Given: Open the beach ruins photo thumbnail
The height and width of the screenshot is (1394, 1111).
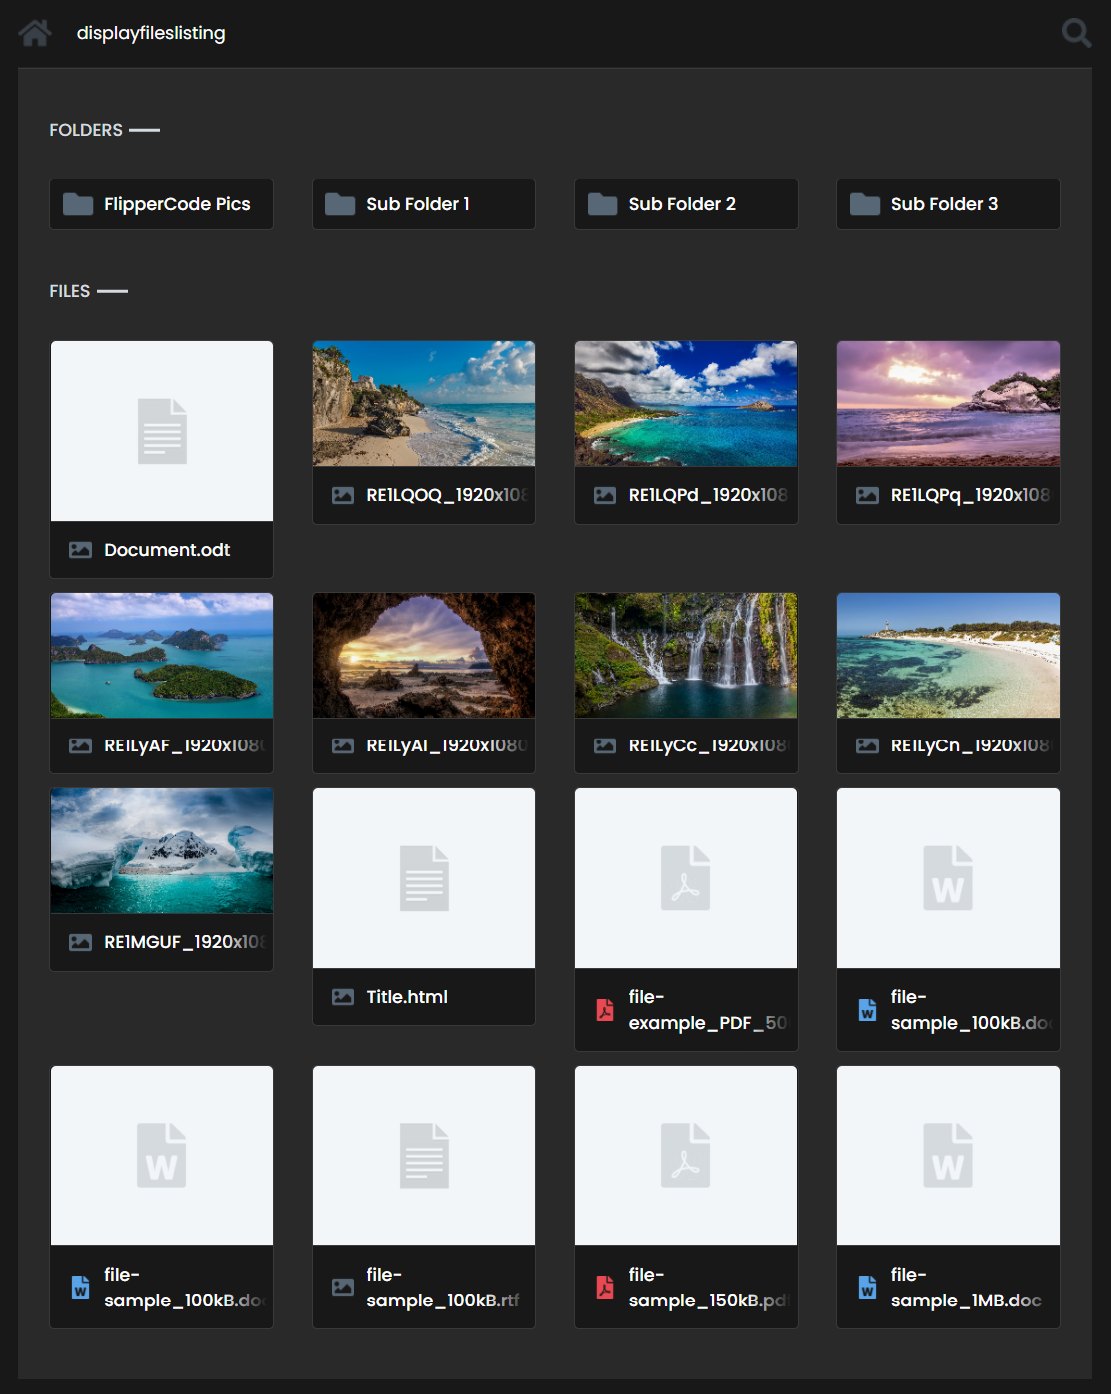Looking at the screenshot, I should click(x=424, y=404).
